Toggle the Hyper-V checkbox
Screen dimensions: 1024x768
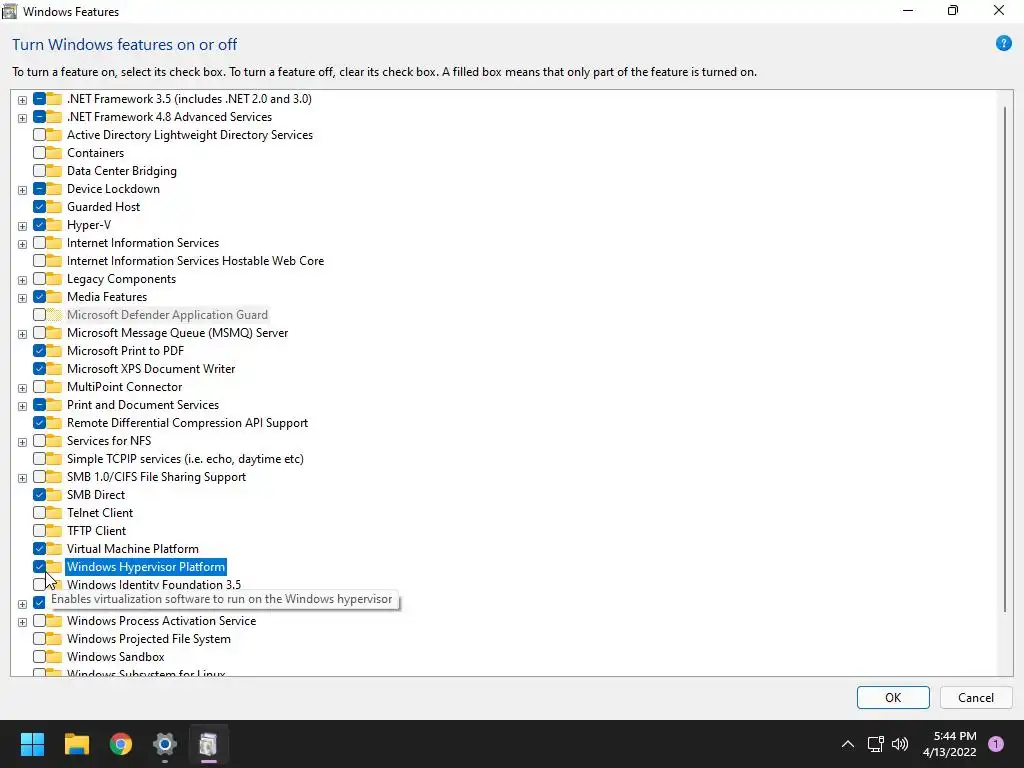pos(39,225)
